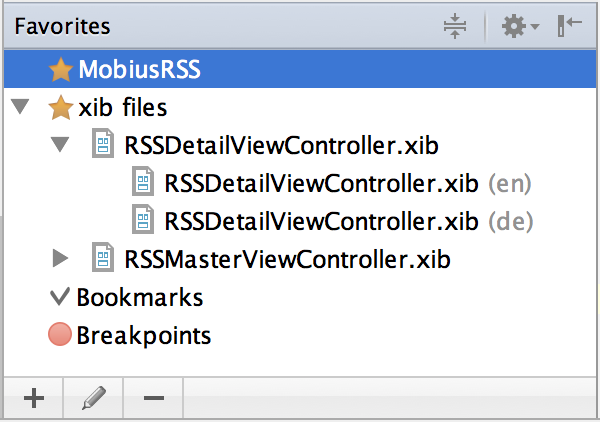This screenshot has height=422, width=600.
Task: Collapse the RSSDetailViewController.xib node
Action: pos(61,145)
